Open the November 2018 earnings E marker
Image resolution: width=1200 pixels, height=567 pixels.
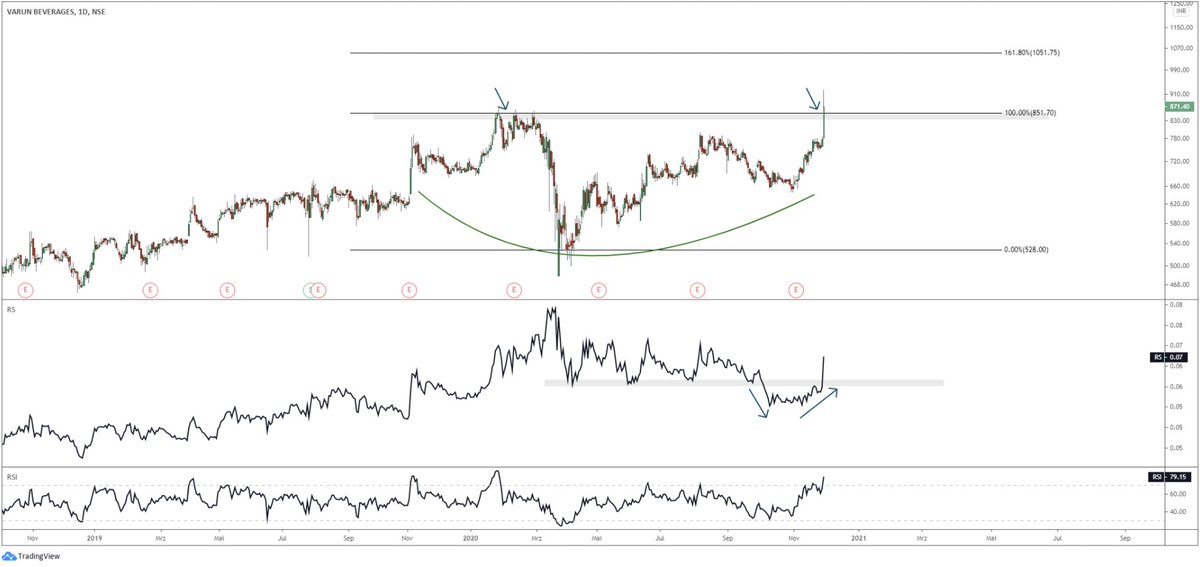[25, 290]
